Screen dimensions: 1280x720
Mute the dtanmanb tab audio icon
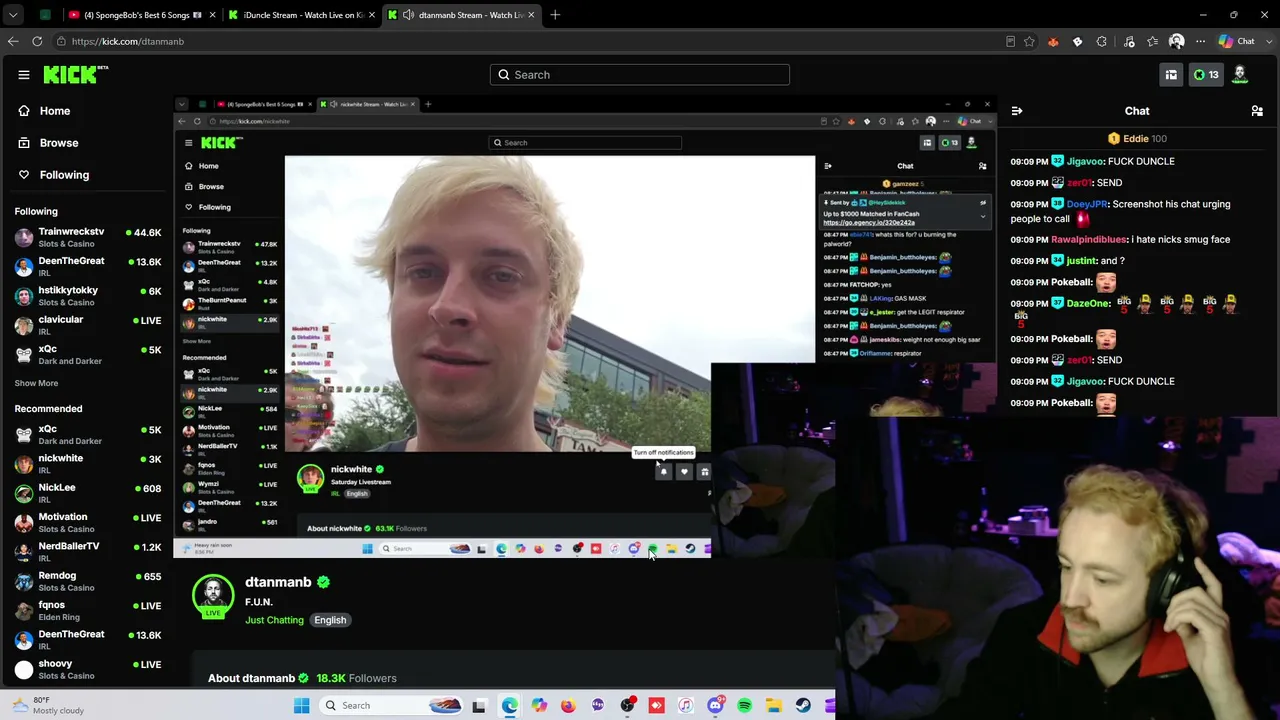(408, 15)
